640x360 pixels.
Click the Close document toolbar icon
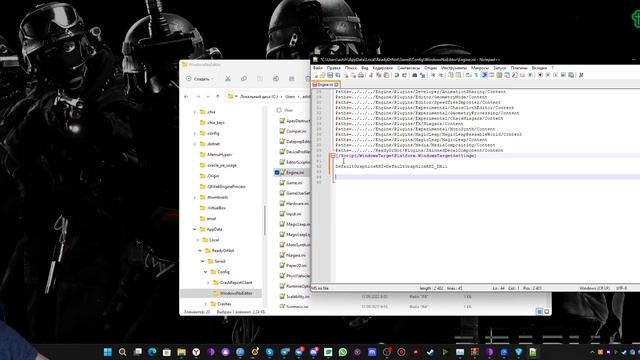346,75
